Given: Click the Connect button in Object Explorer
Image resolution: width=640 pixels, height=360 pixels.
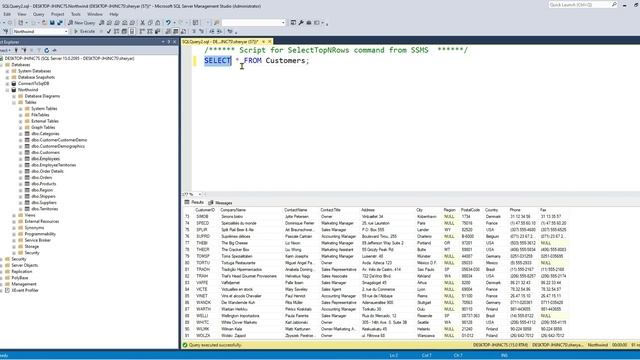Looking at the screenshot, I should point(5,50).
